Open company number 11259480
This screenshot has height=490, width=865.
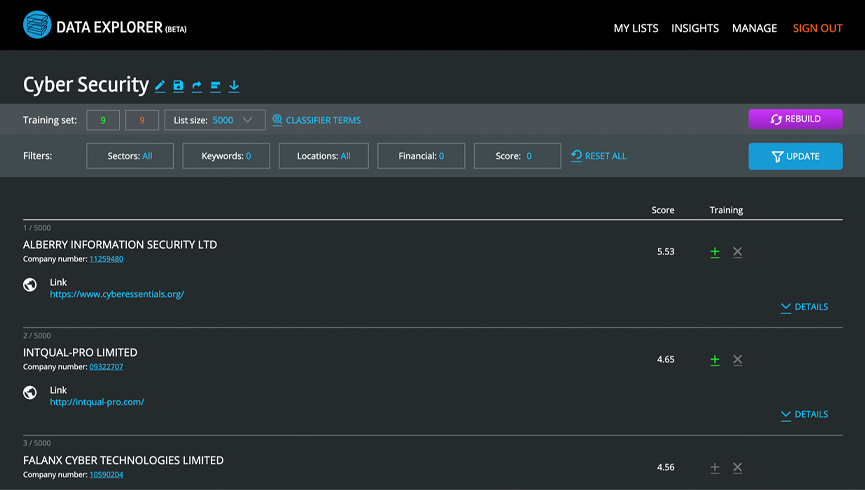click(106, 259)
